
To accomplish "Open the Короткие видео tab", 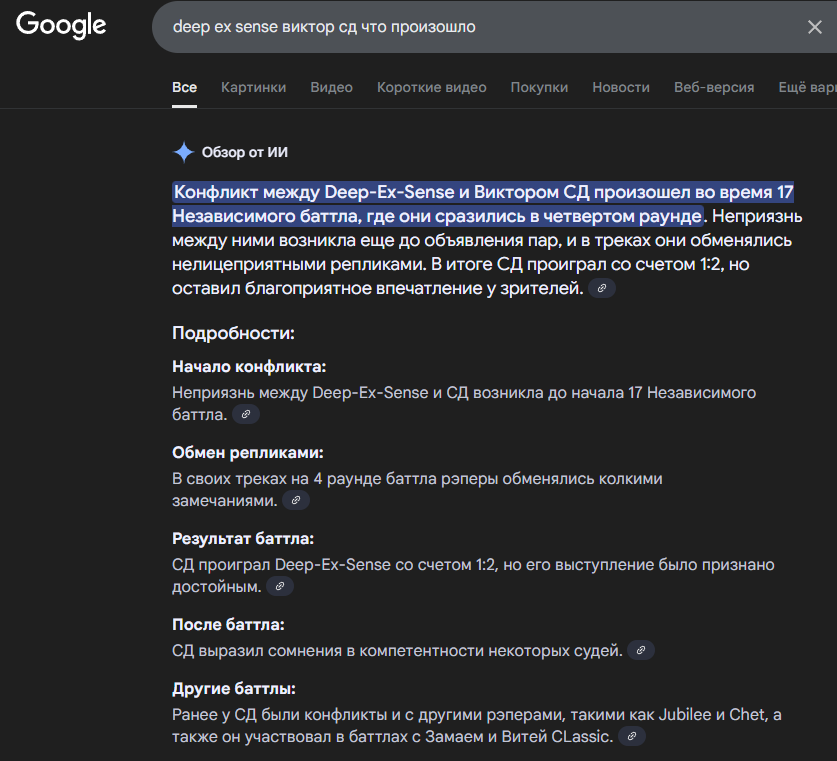I will [x=431, y=87].
